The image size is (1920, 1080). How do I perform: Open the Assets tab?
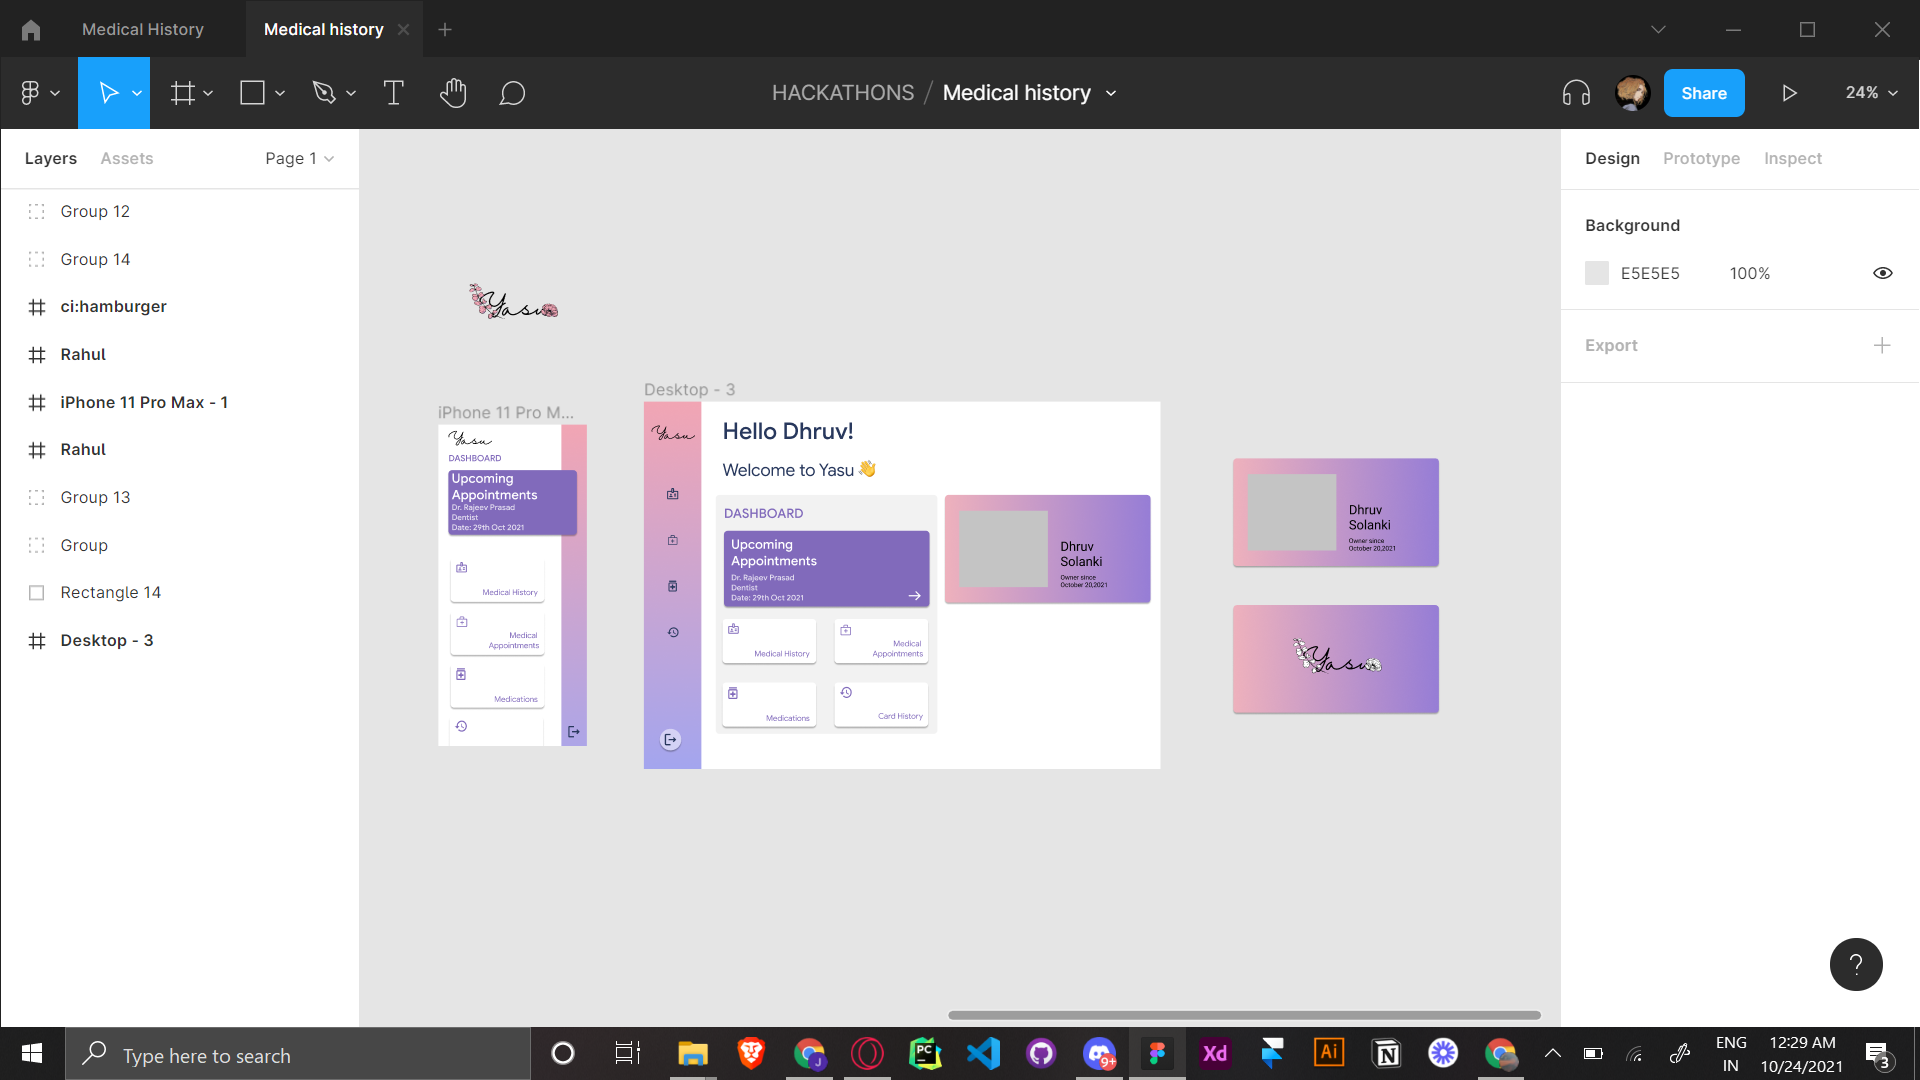(x=127, y=158)
